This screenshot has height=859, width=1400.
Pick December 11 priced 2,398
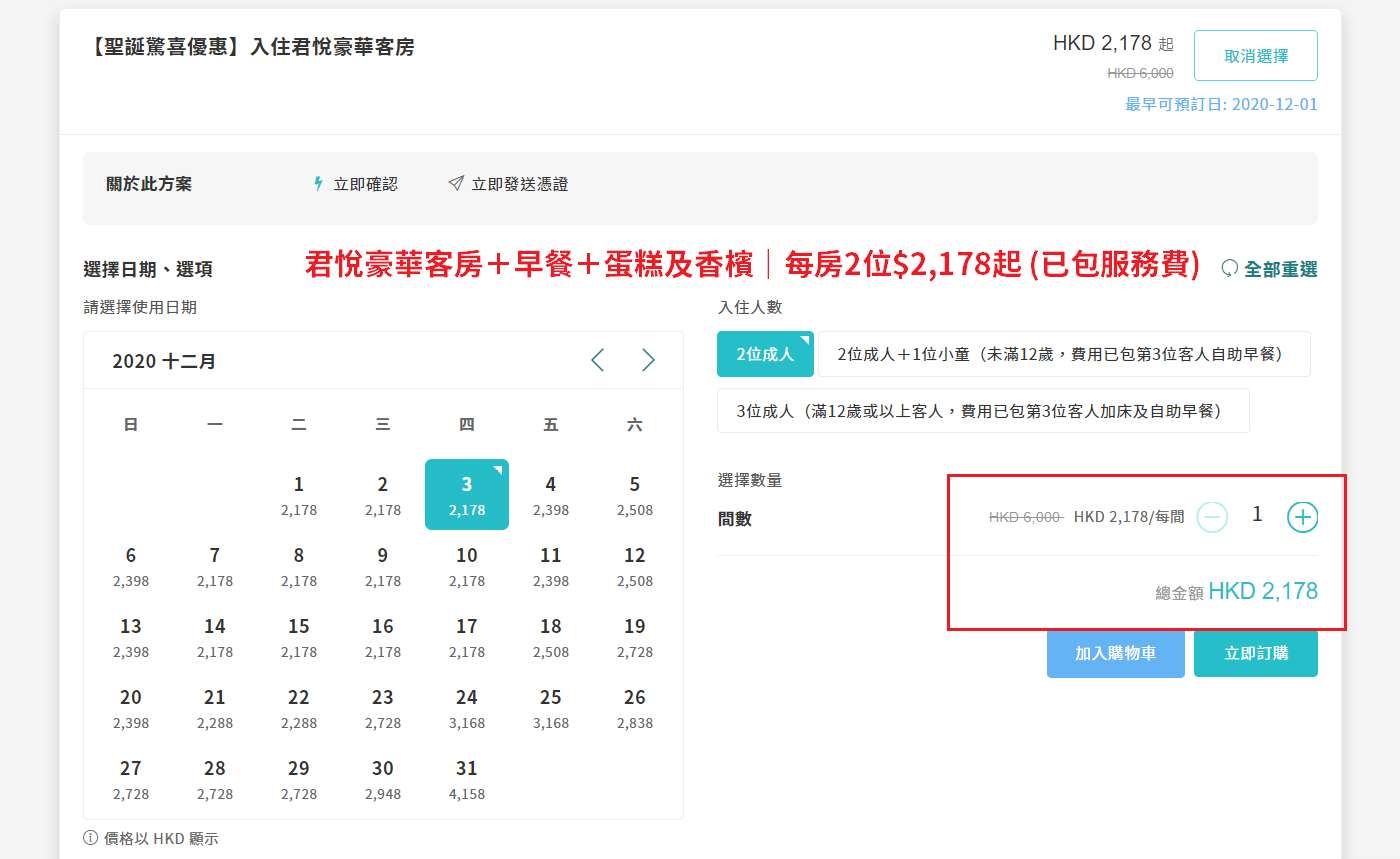point(551,566)
